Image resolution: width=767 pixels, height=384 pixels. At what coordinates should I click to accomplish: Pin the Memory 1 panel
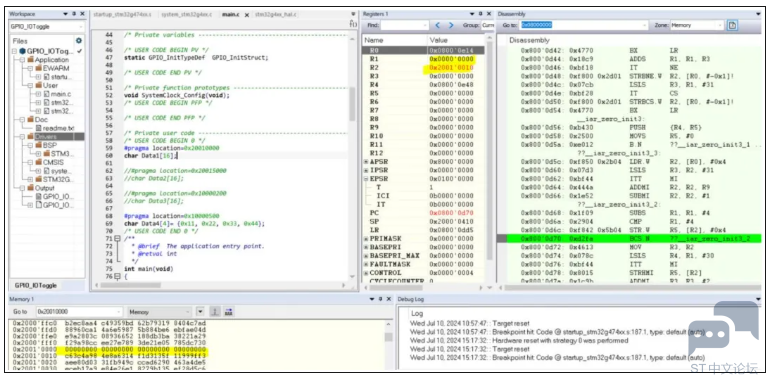point(381,299)
